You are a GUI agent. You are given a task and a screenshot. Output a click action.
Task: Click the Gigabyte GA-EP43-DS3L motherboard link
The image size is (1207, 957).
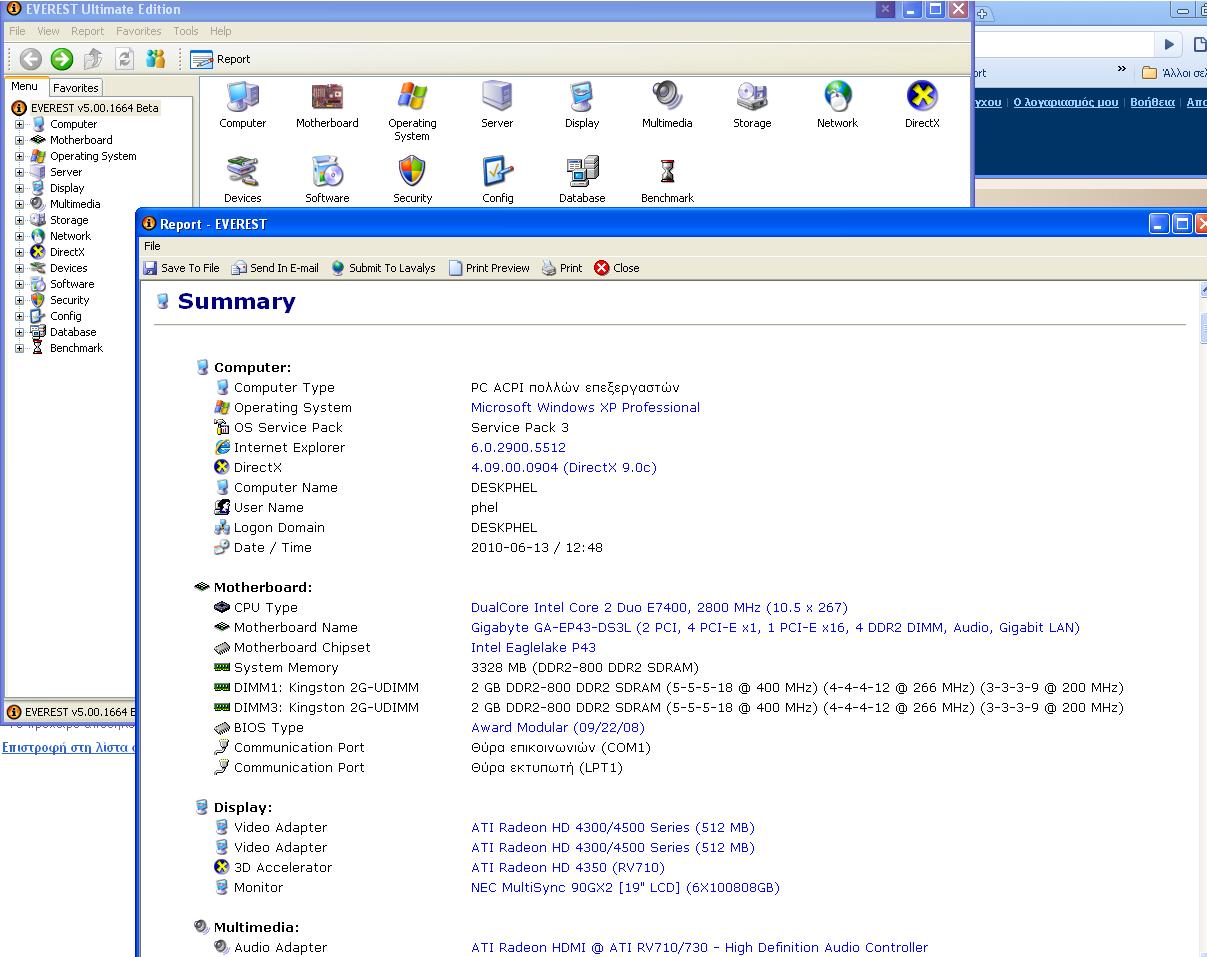pyautogui.click(x=775, y=628)
